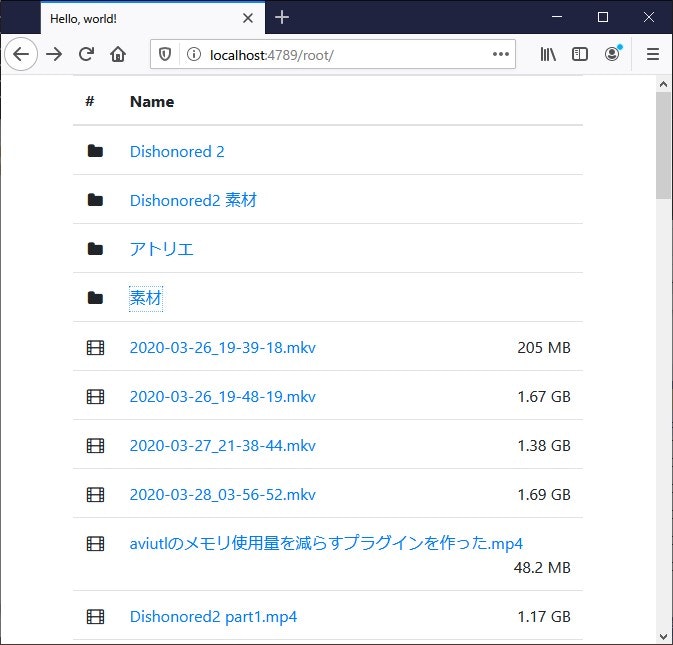This screenshot has height=645, width=673.
Task: Maximize the browser window
Action: point(603,17)
